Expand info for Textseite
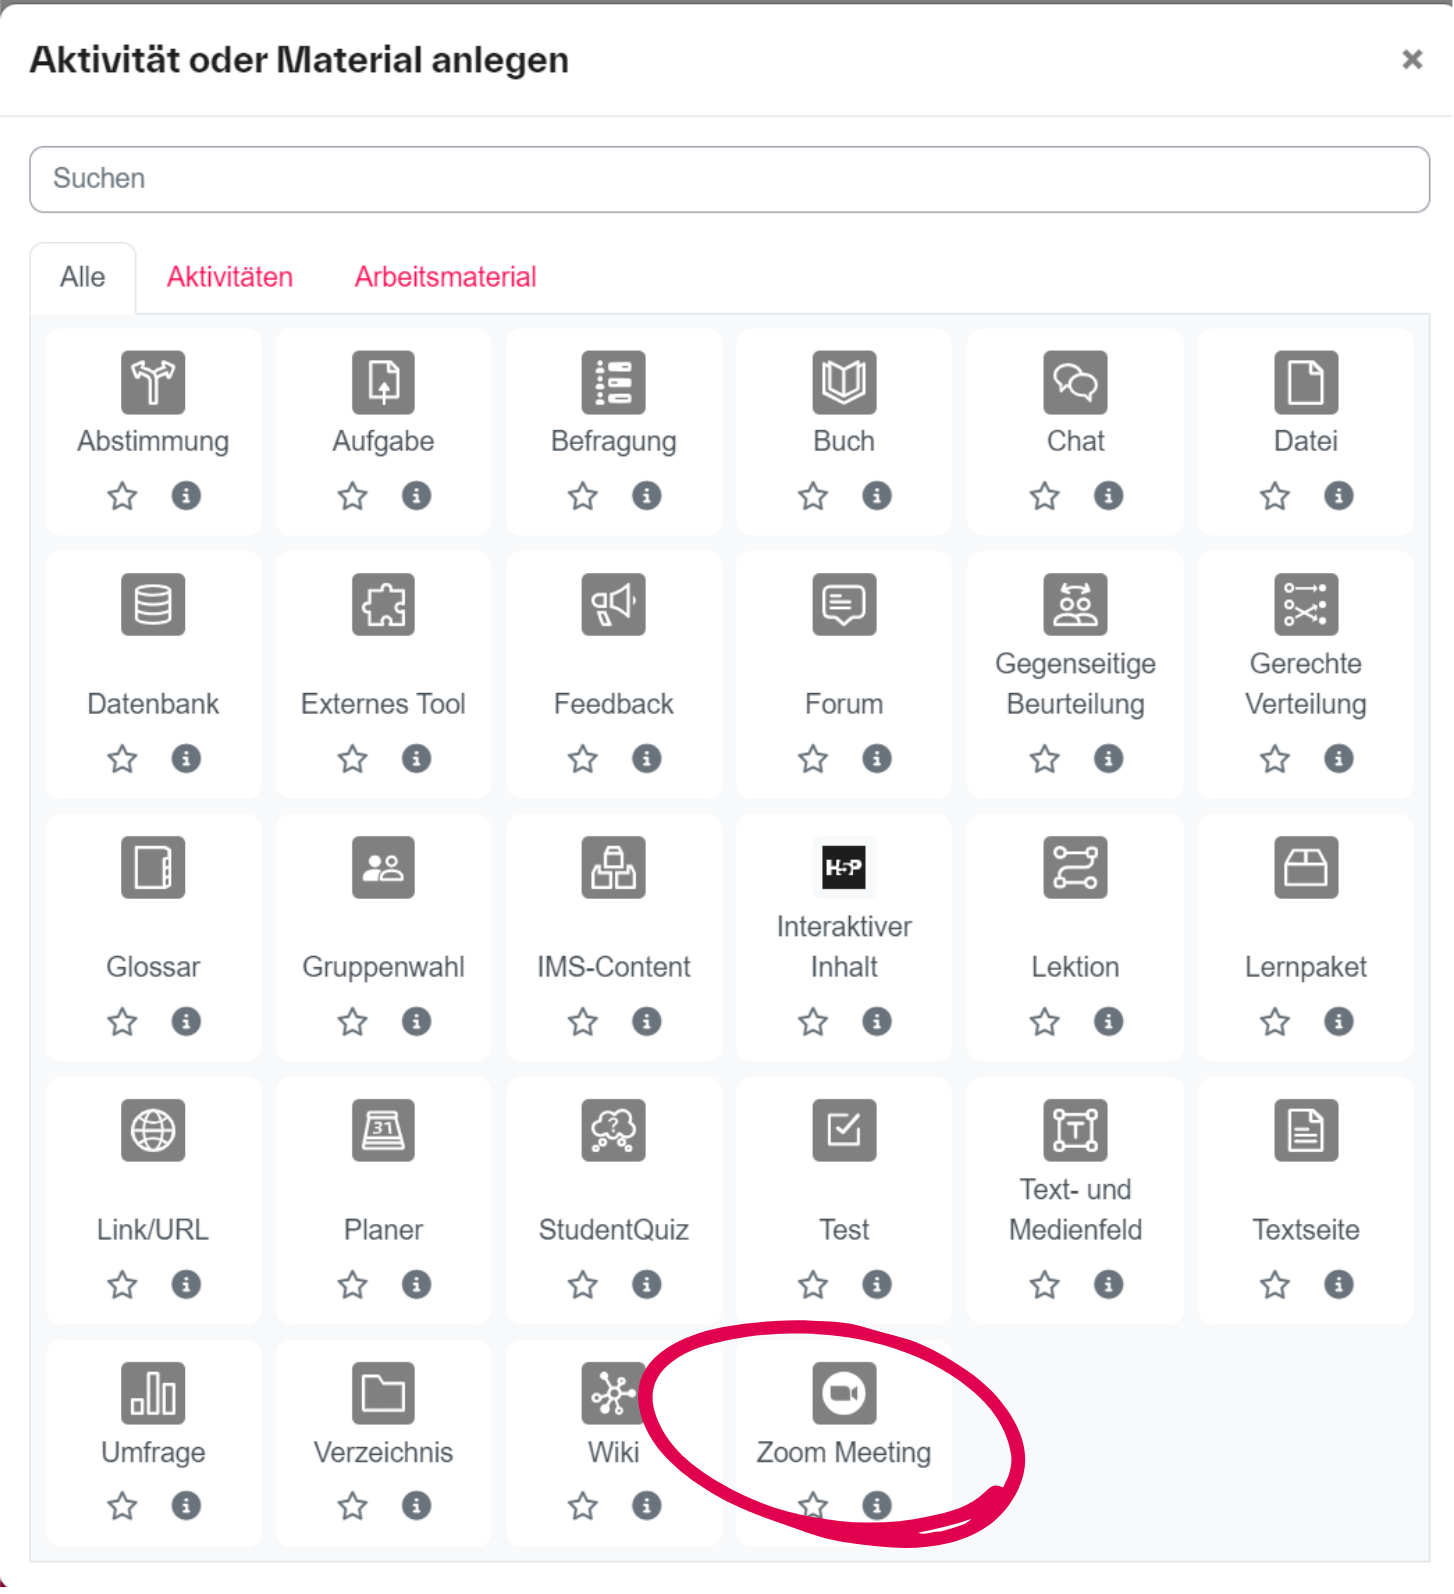 1338,1284
